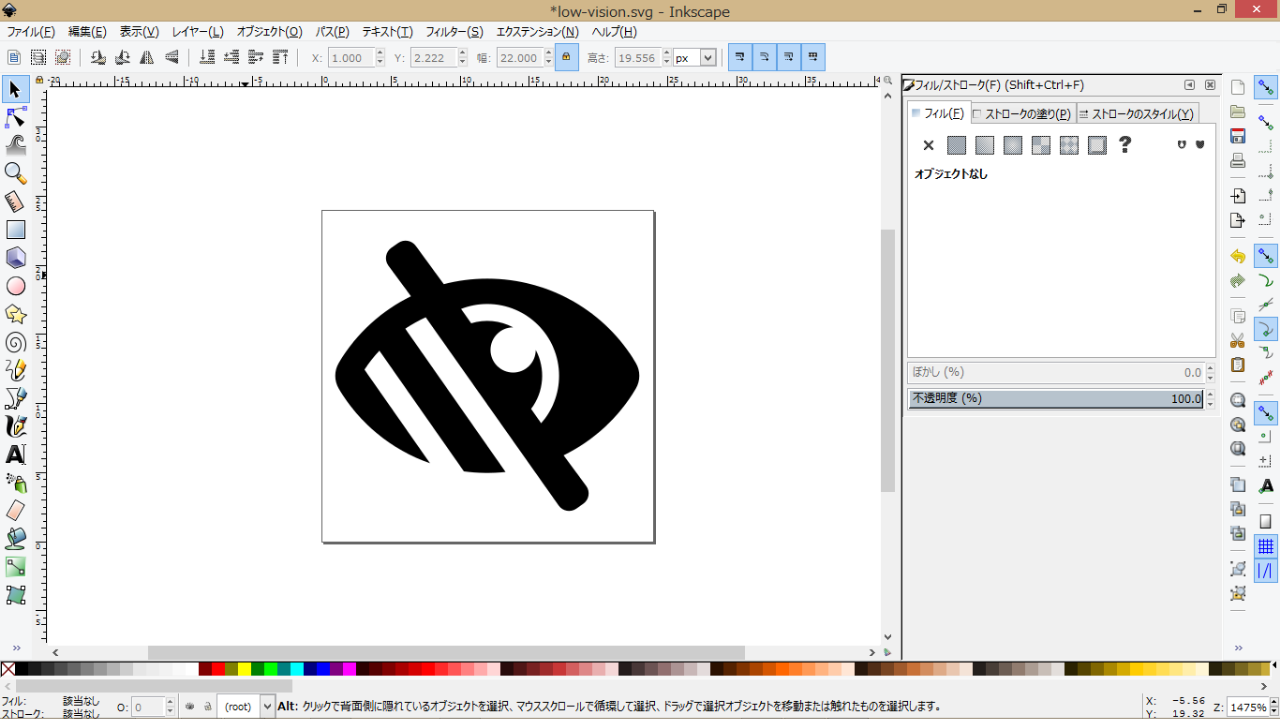The width and height of the screenshot is (1280, 719).
Task: Click the 不透明度 opacity slider
Action: (x=1055, y=399)
